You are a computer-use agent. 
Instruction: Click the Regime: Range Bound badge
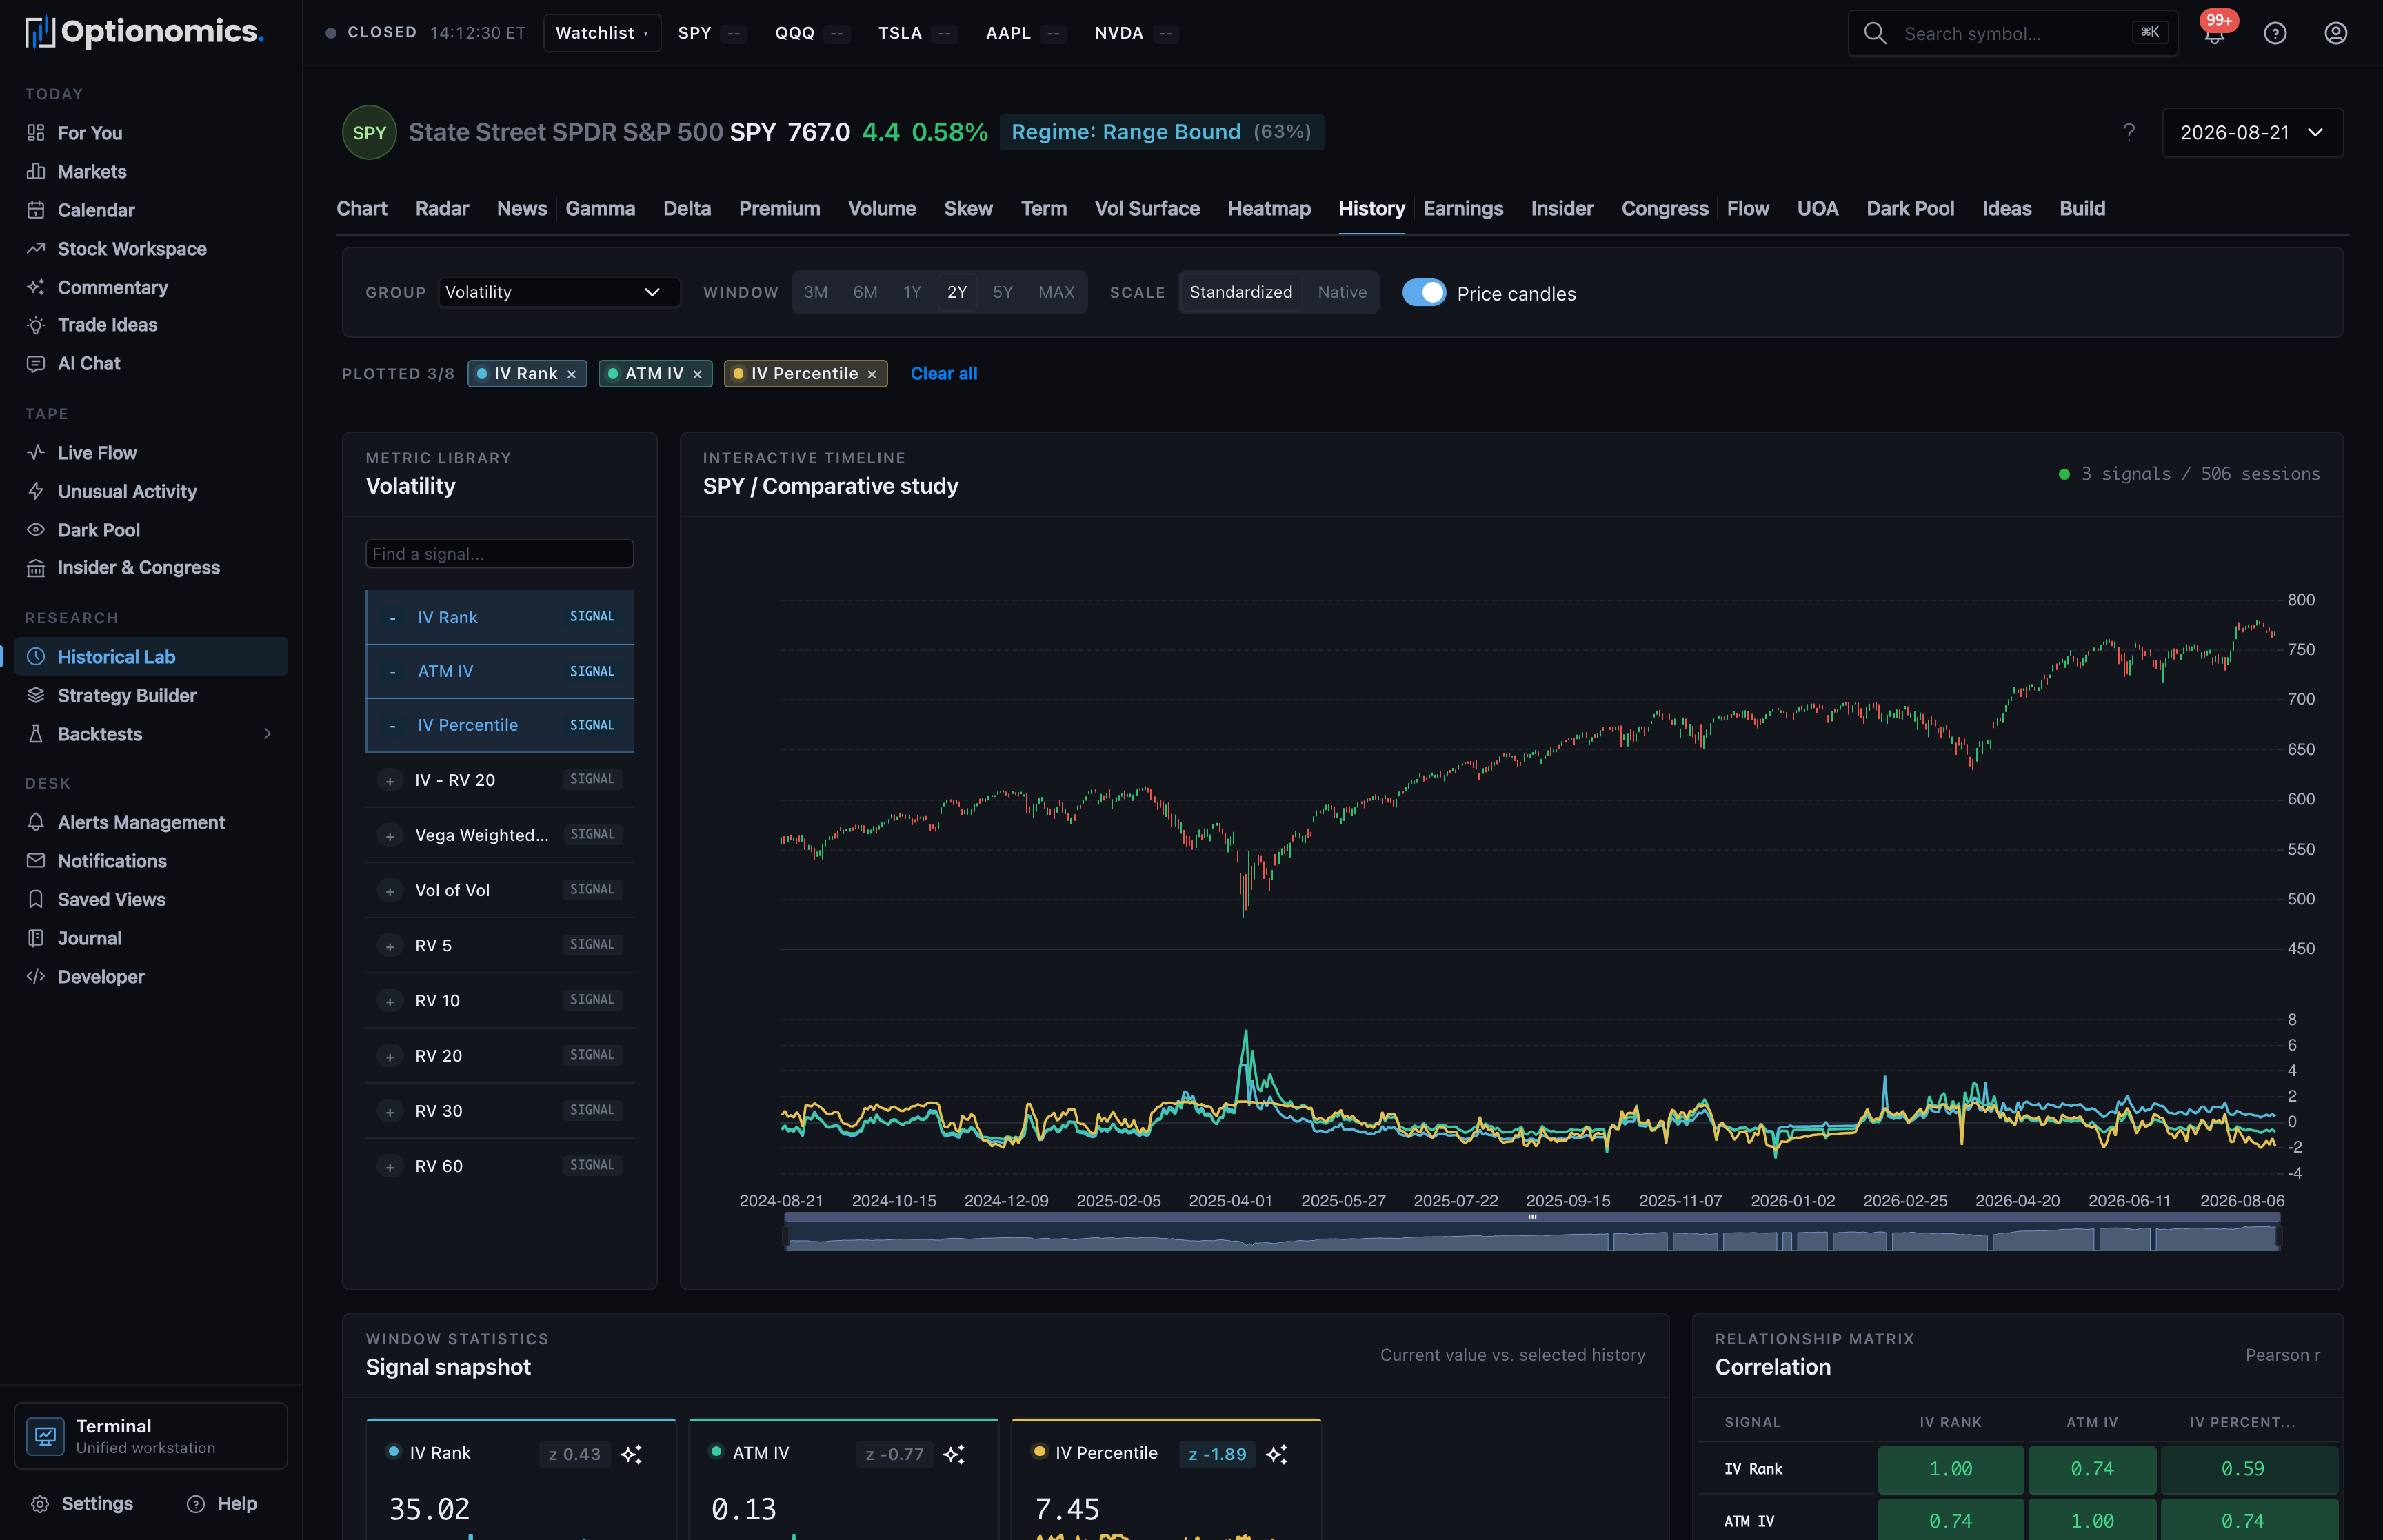(x=1162, y=132)
